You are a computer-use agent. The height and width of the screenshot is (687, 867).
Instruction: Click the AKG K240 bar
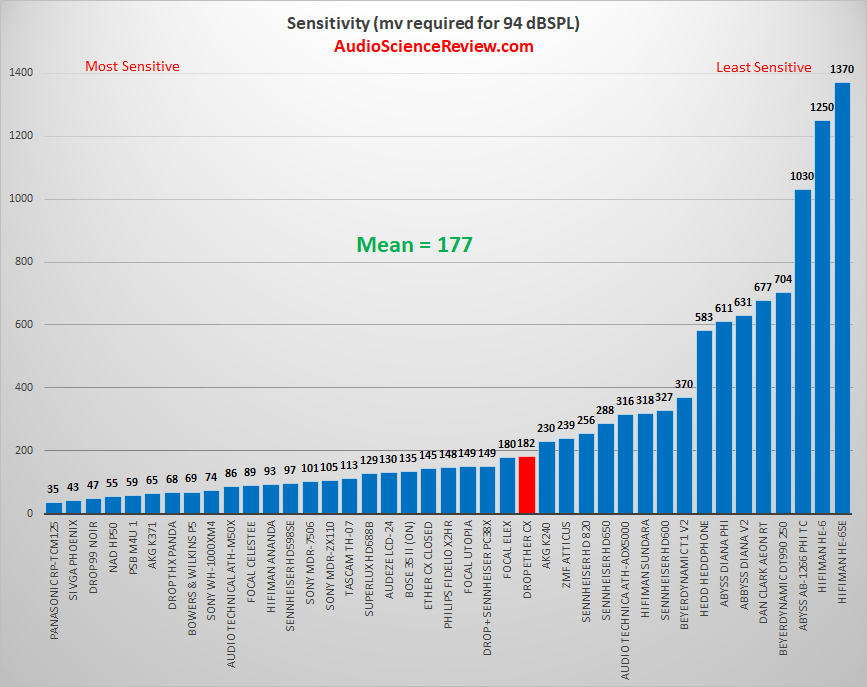(x=547, y=478)
